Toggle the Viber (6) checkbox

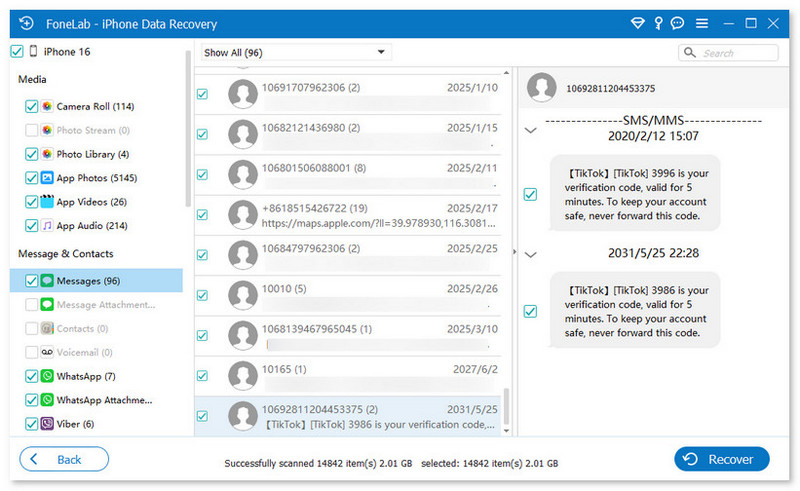[31, 424]
